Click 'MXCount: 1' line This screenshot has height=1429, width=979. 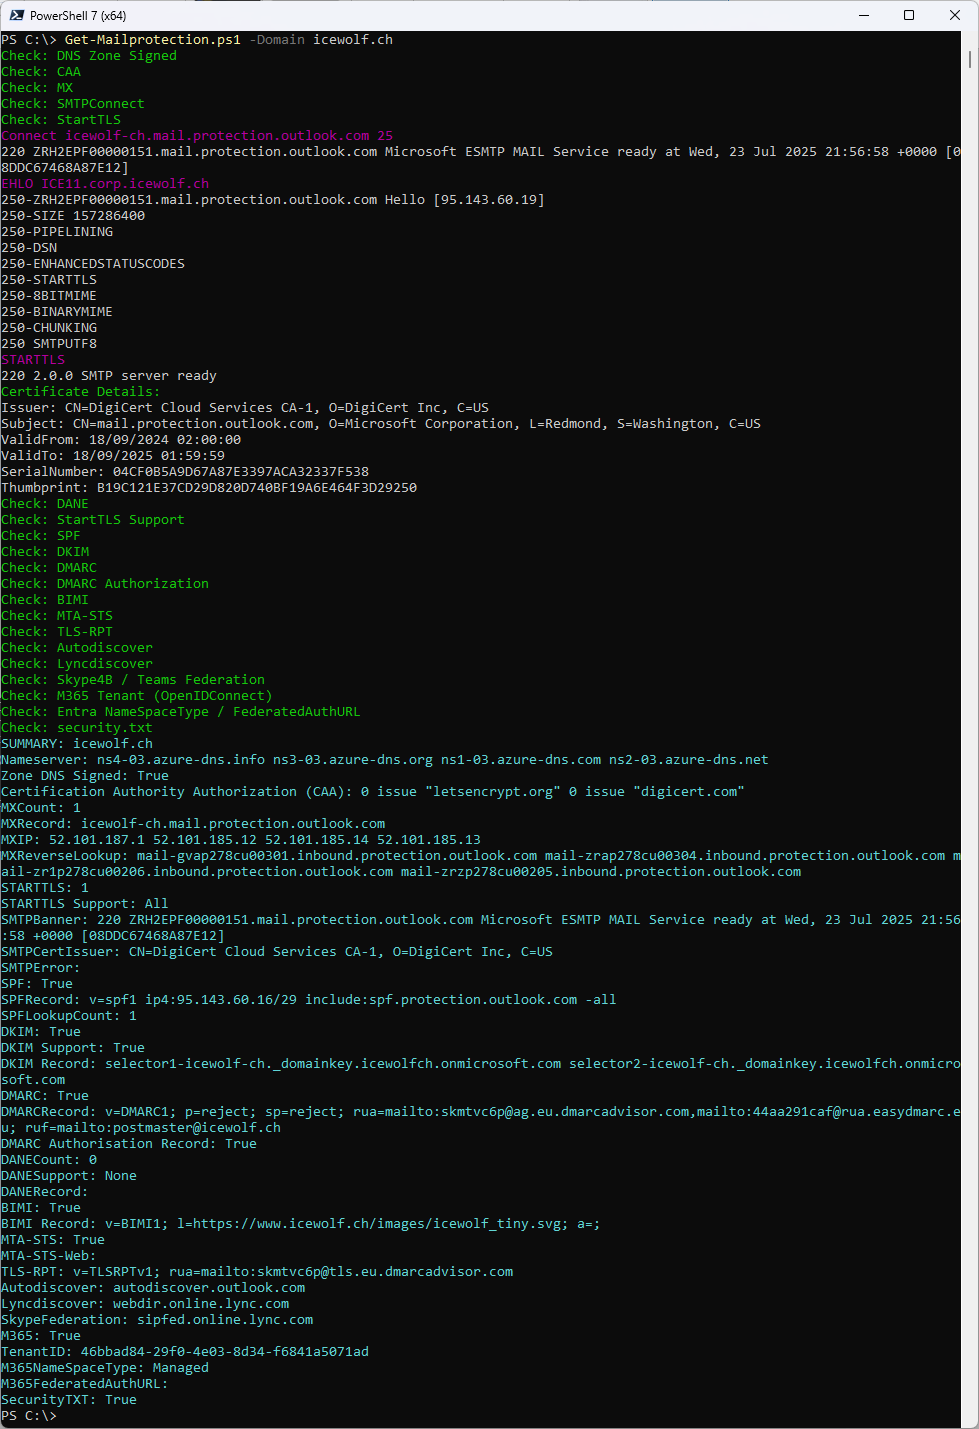click(41, 808)
